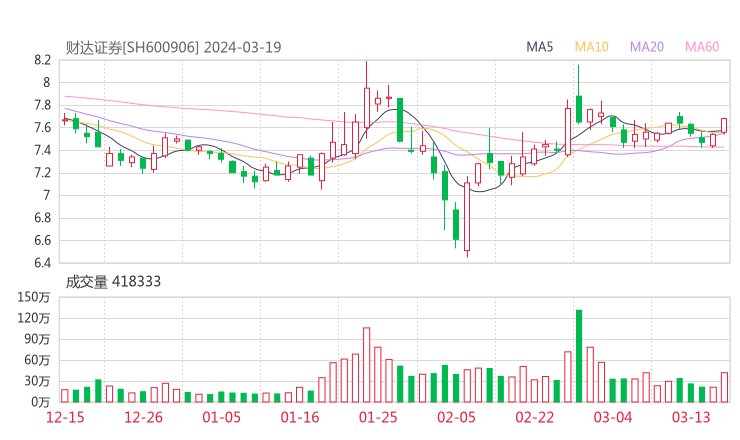Click the long red candlestick reaching the 6.4 low
Image resolution: width=740 pixels, height=440 pixels.
[x=467, y=217]
